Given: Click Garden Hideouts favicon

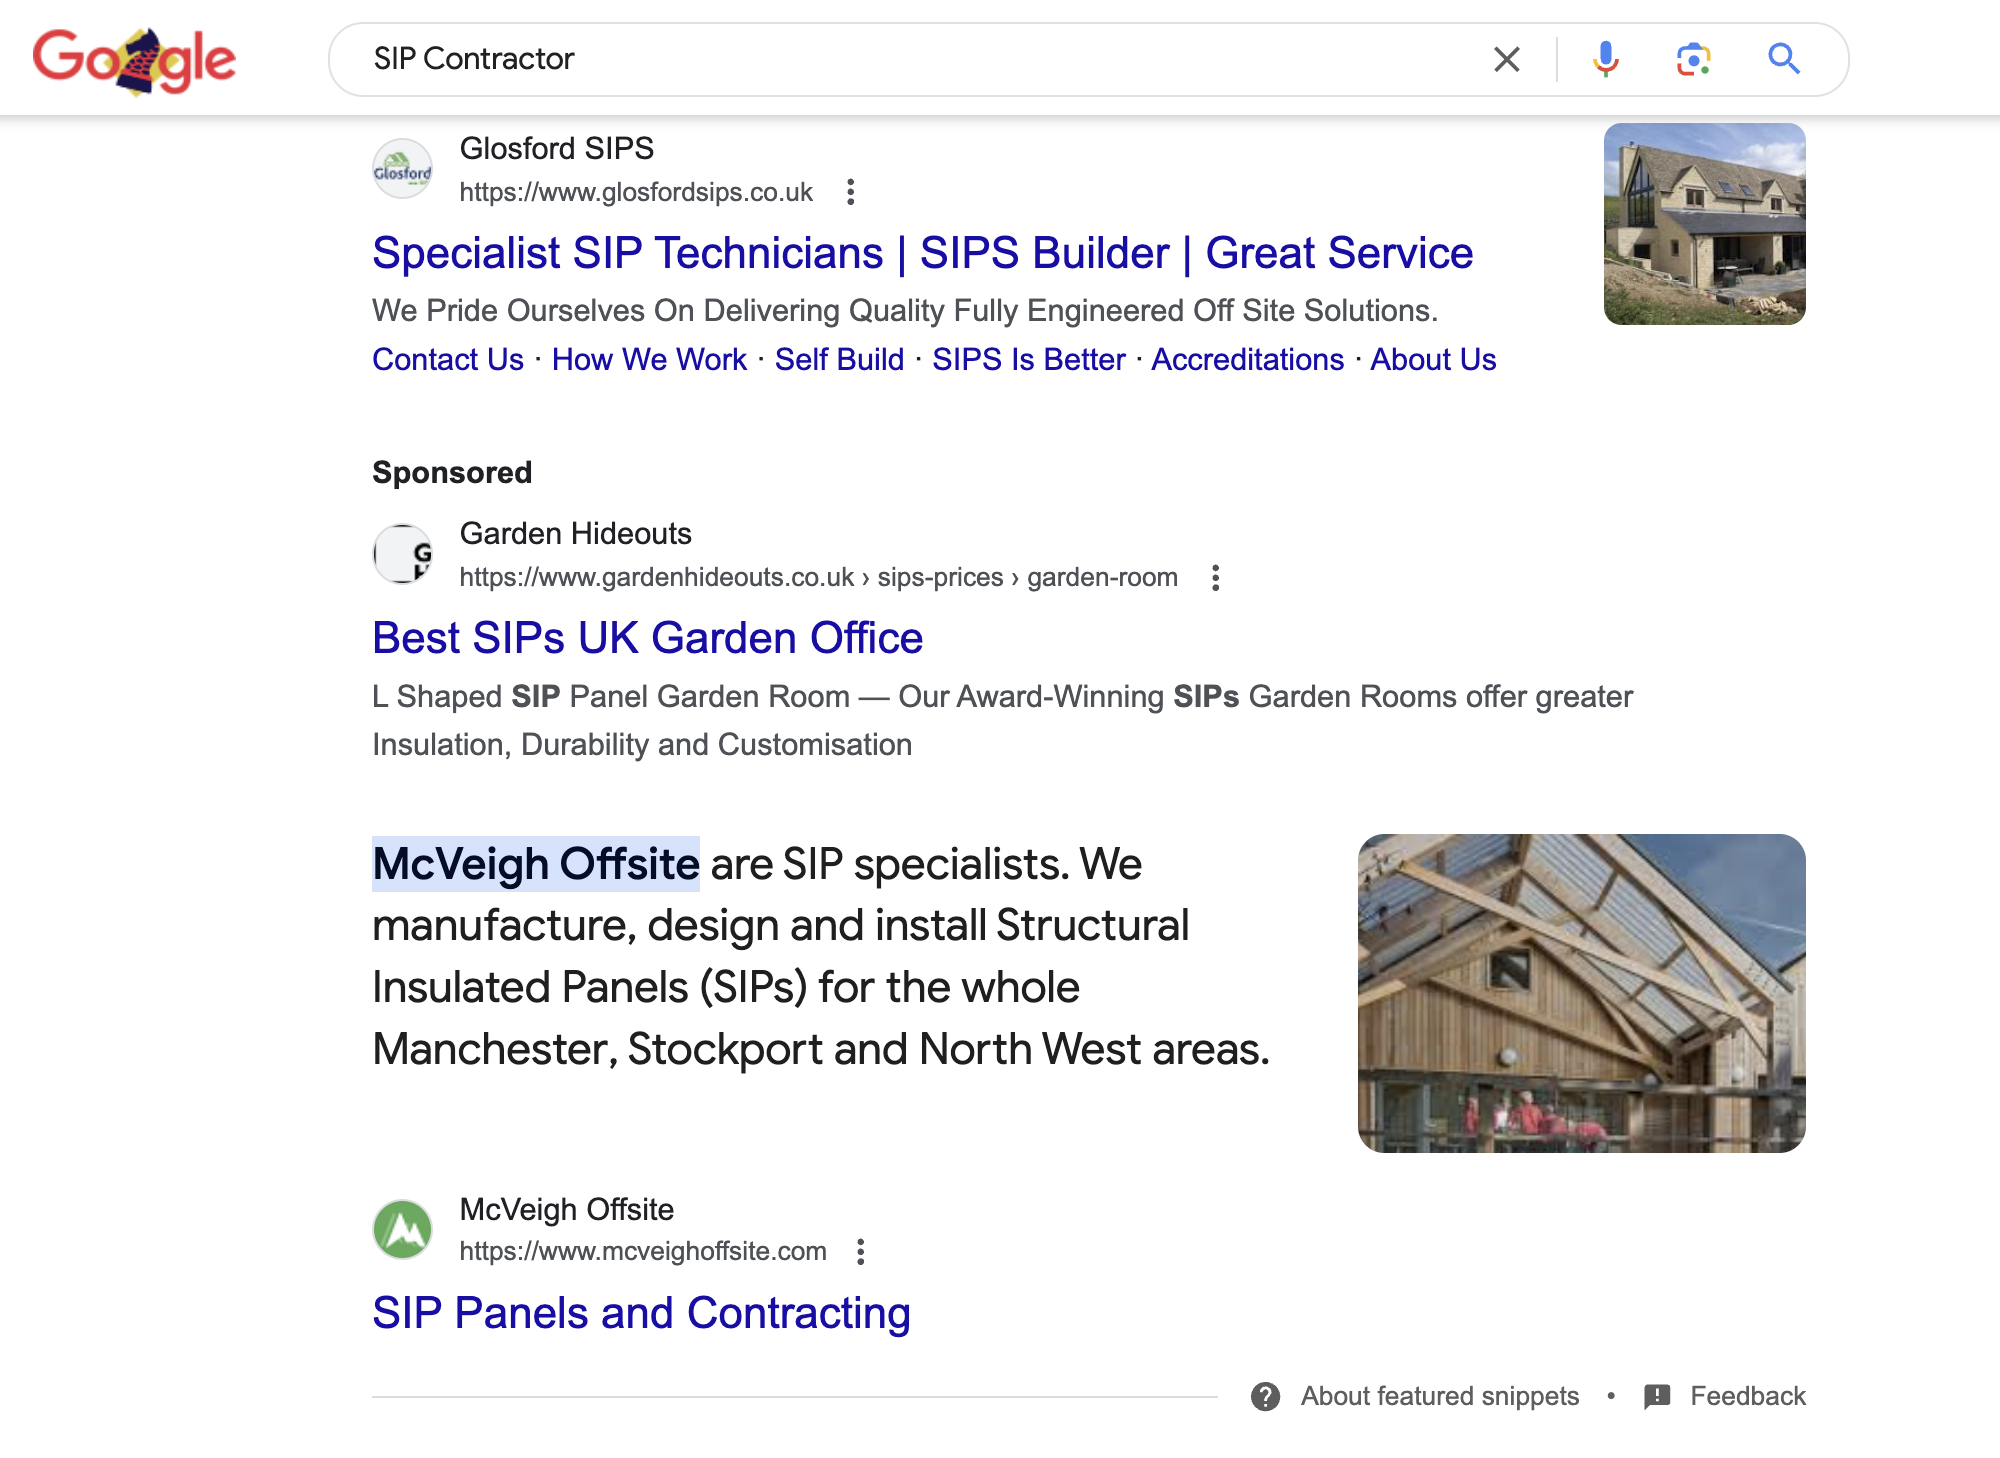Looking at the screenshot, I should [403, 554].
